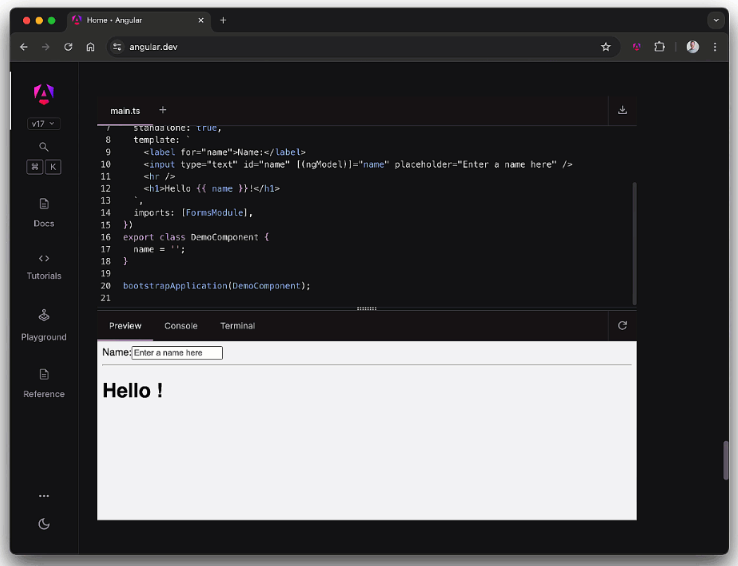Open the browser extensions puzzle icon

[x=659, y=47]
